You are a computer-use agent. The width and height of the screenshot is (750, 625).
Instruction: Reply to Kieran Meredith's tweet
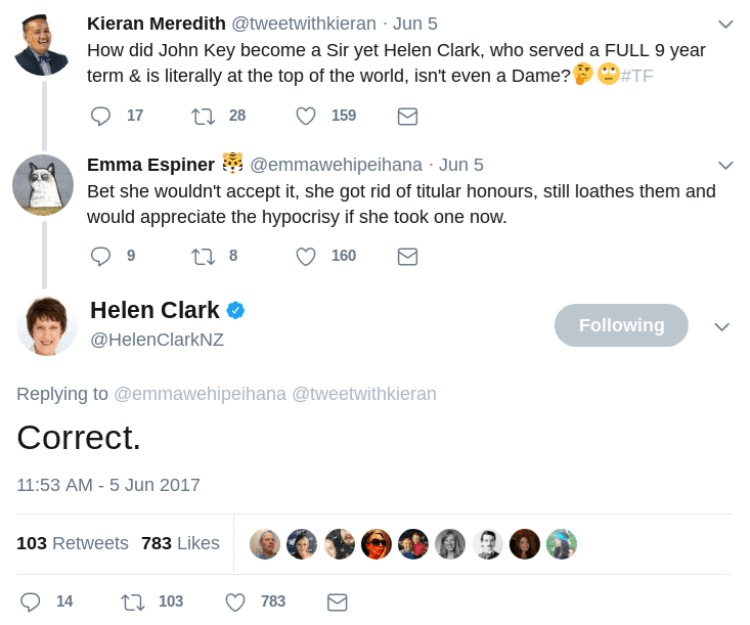click(101, 115)
